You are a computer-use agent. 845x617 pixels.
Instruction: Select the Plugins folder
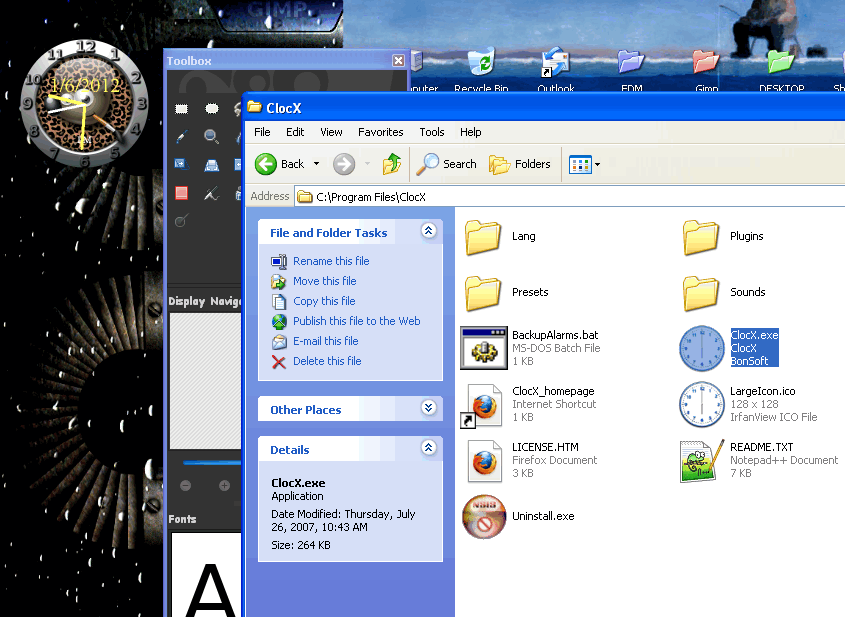[701, 237]
